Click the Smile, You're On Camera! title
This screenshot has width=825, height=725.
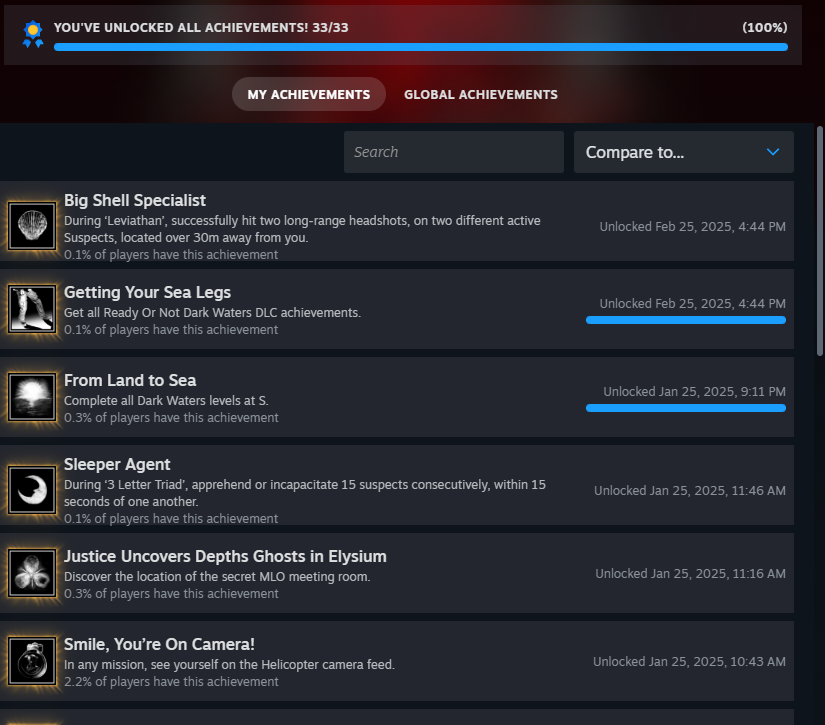tap(159, 644)
